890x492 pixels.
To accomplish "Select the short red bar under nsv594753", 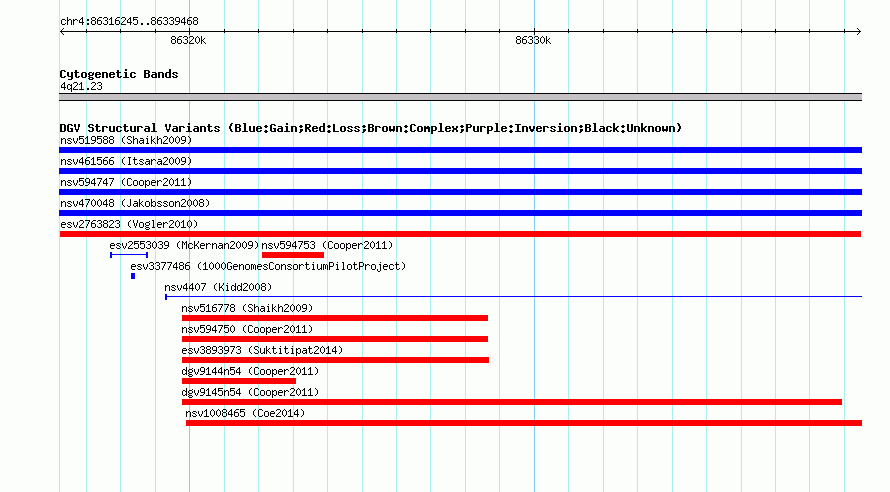I will [293, 255].
